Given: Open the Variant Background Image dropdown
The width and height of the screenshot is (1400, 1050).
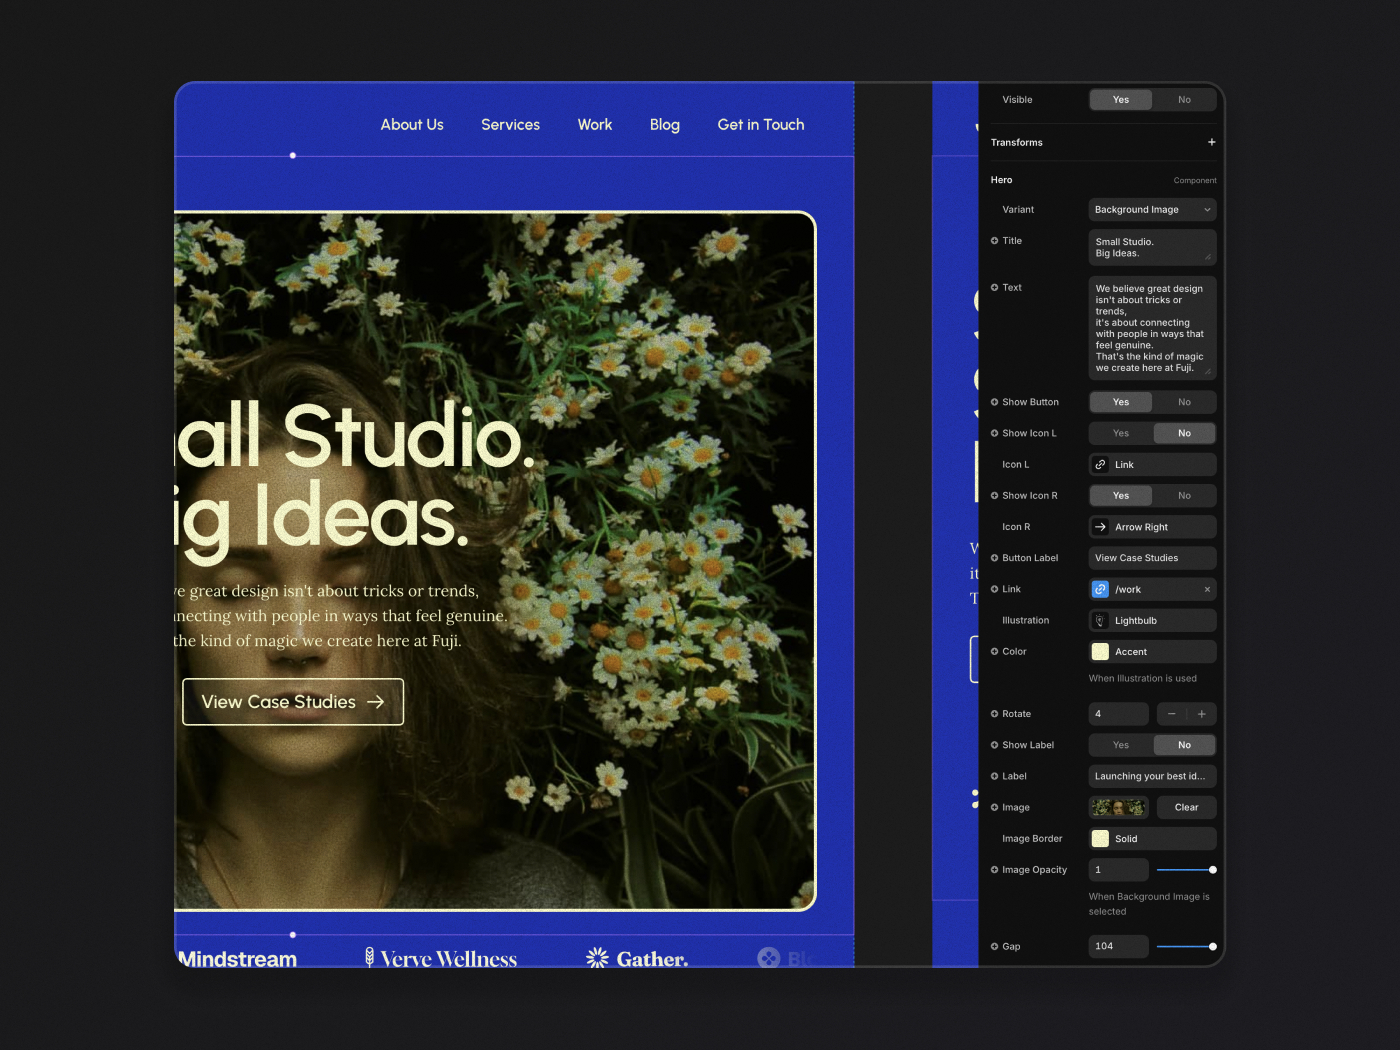Looking at the screenshot, I should coord(1152,210).
